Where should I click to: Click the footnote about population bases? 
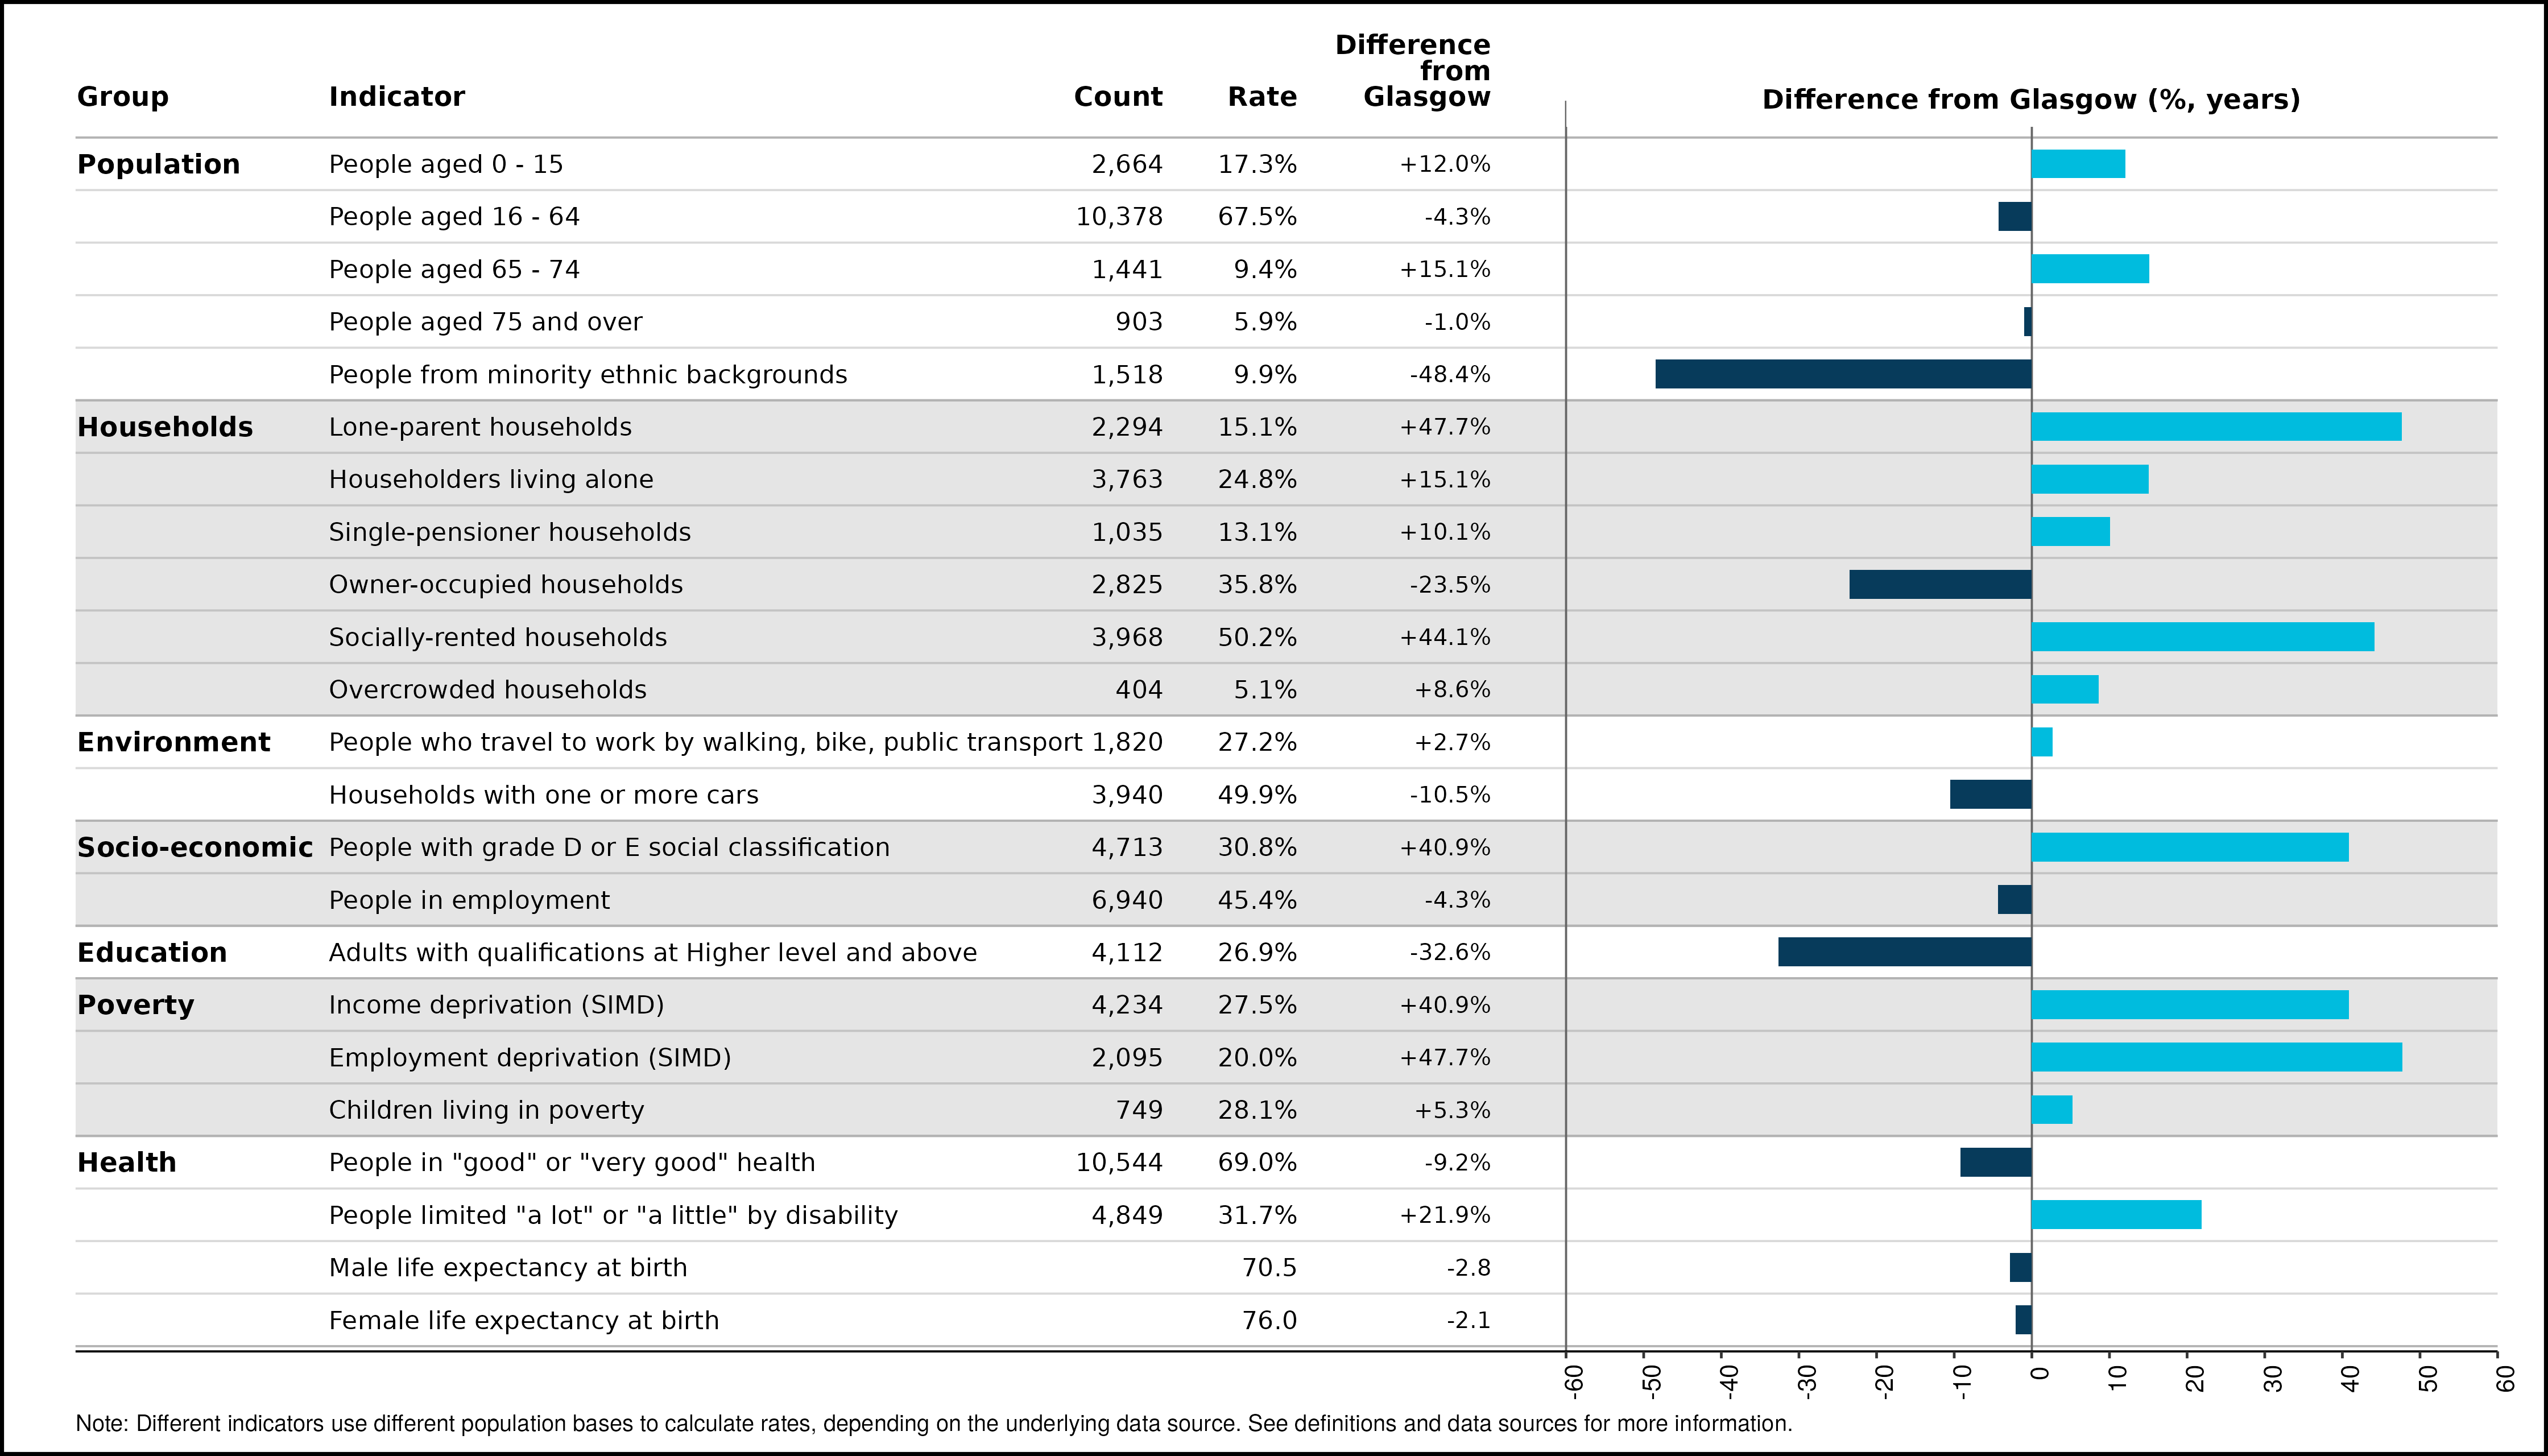pos(933,1423)
